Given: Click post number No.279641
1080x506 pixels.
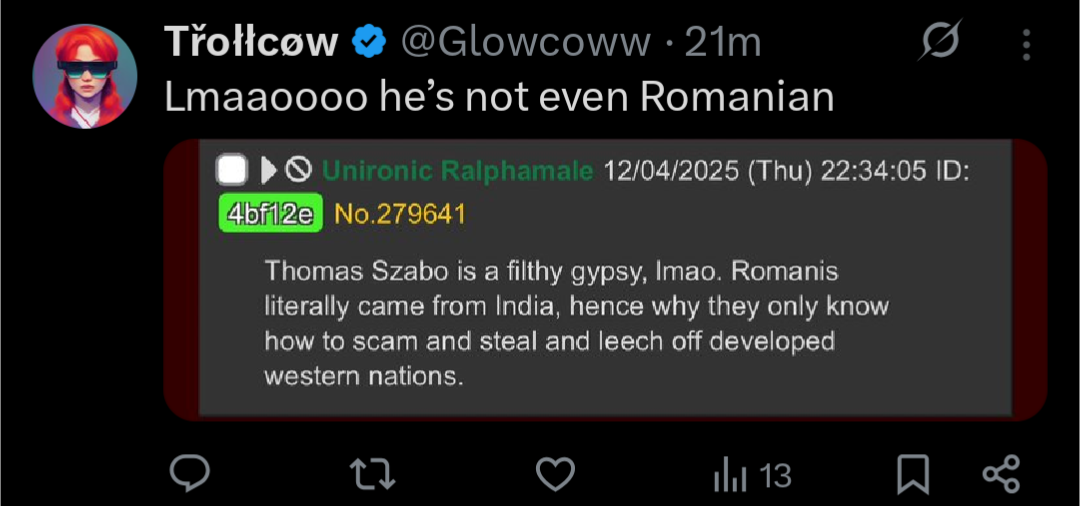Looking at the screenshot, I should point(400,214).
